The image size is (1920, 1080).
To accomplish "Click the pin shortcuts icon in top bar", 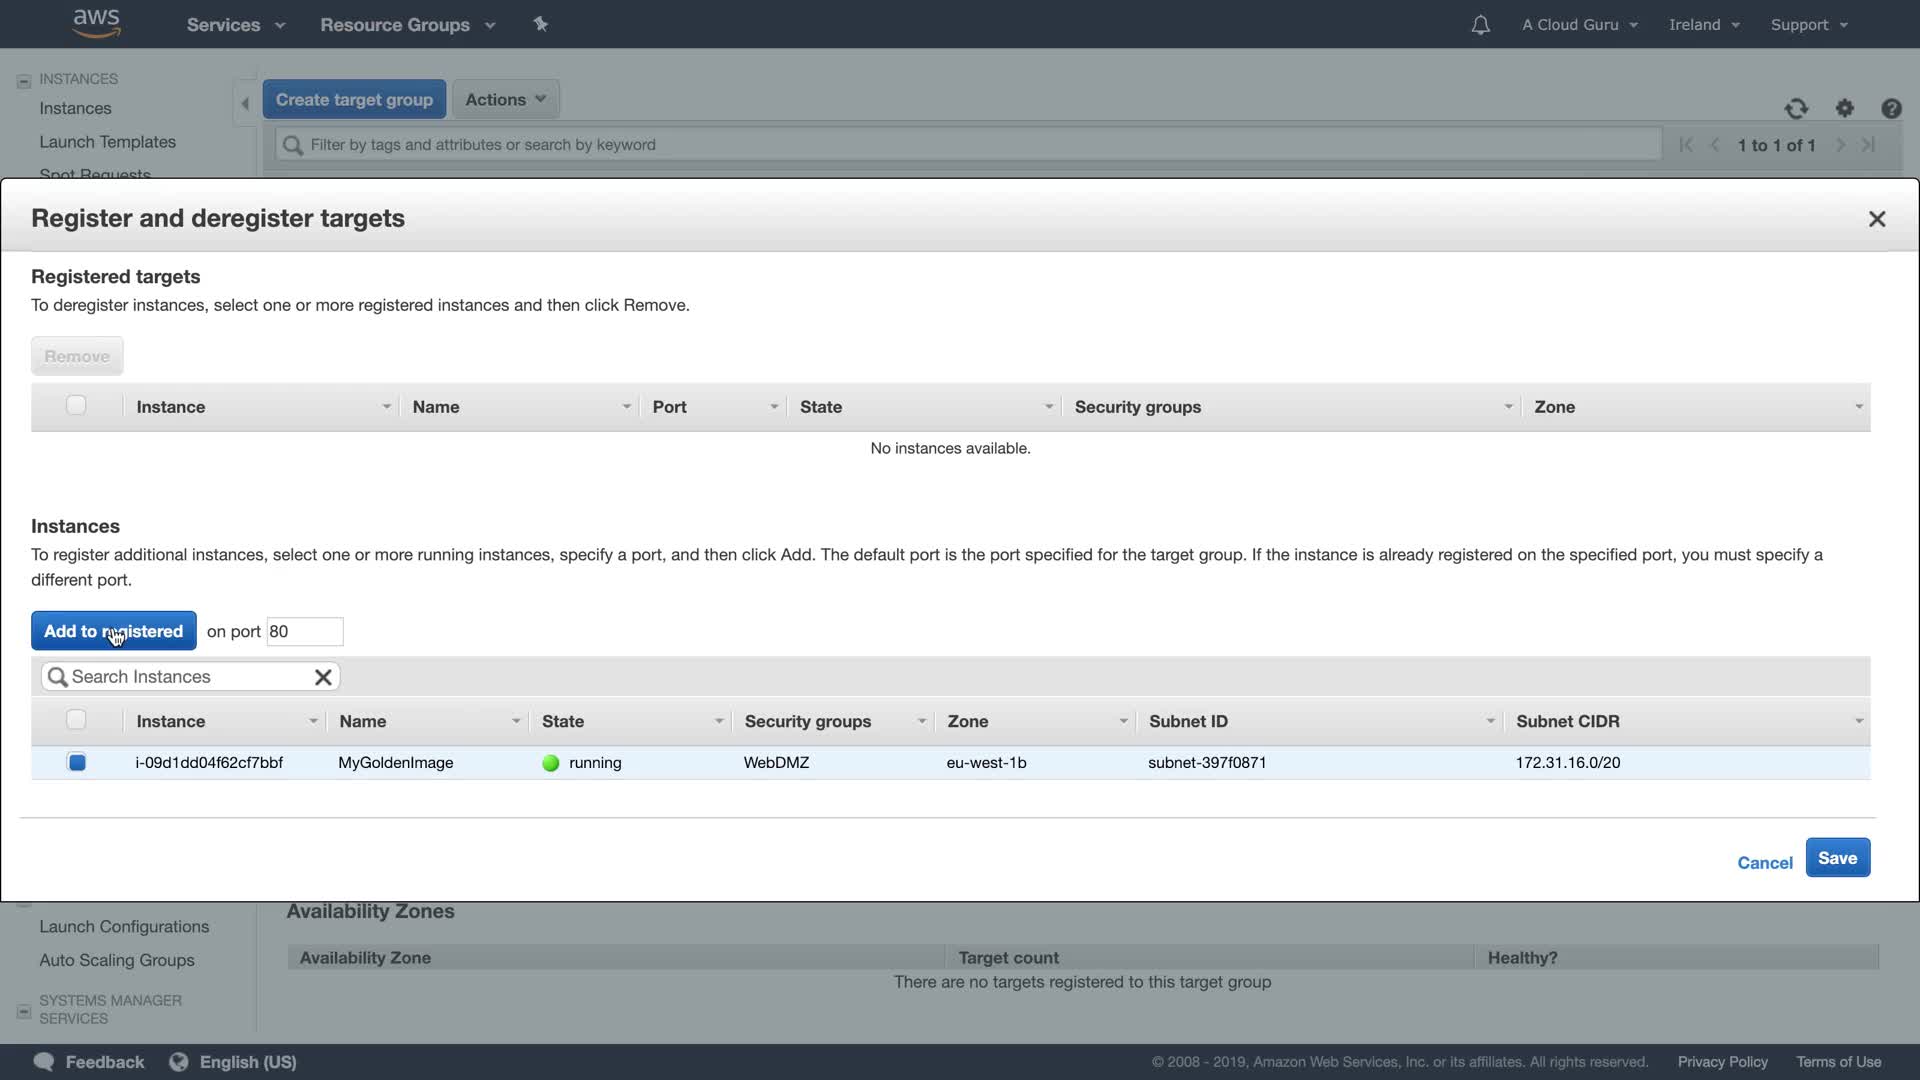I will click(540, 24).
